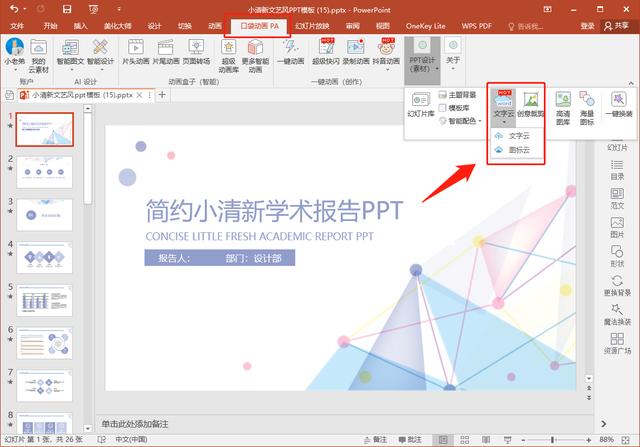Click 模板库 template library
This screenshot has height=447, width=640.
(454, 108)
